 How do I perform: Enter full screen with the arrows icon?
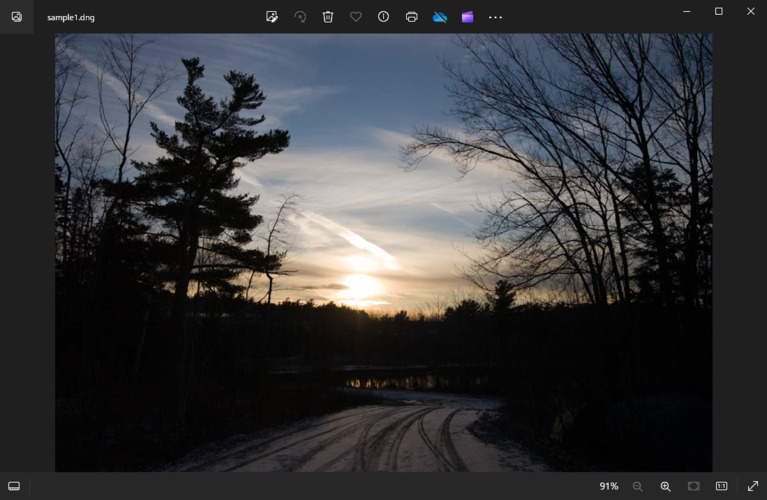[x=753, y=486]
